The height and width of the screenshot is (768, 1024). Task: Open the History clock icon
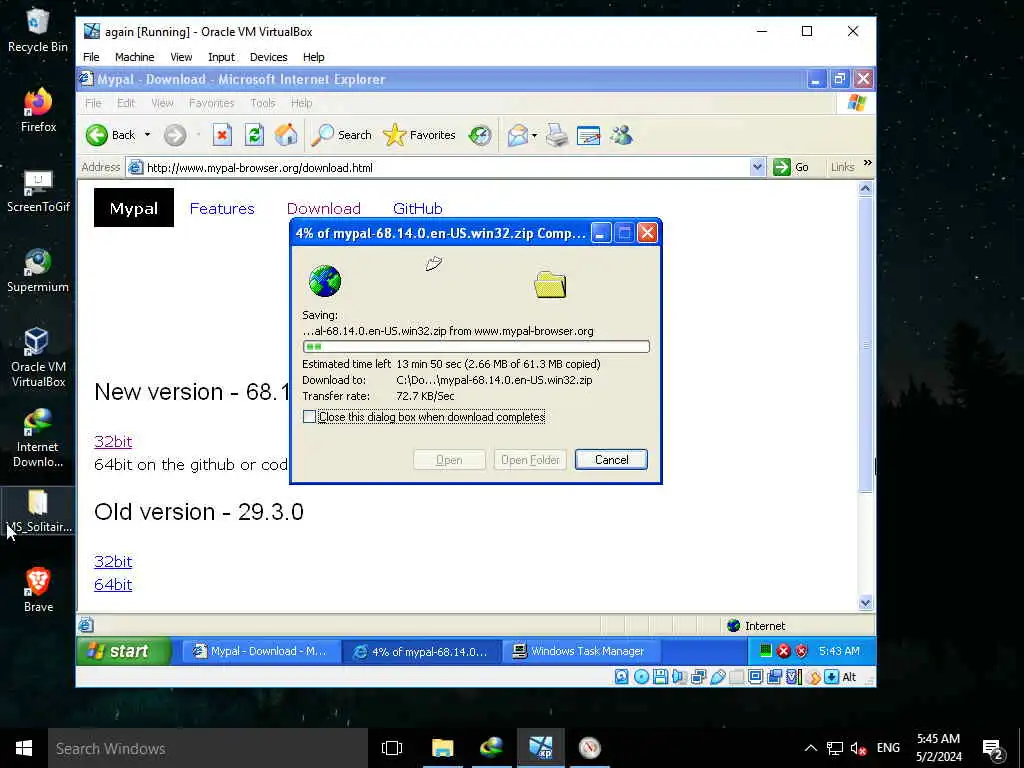coord(480,135)
